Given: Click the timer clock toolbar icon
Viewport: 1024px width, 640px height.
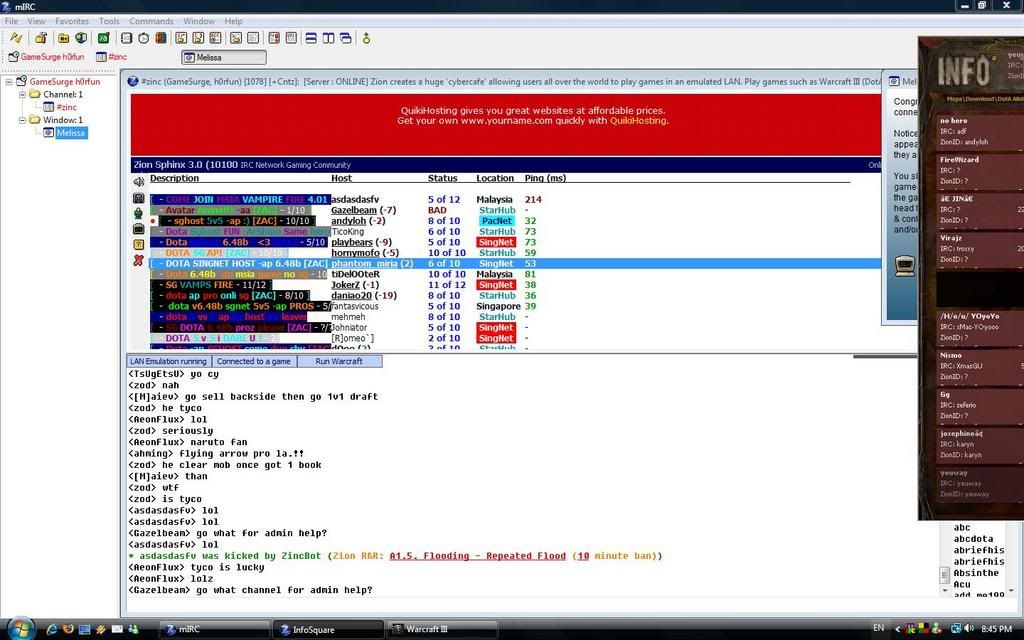Looking at the screenshot, I should pyautogui.click(x=144, y=38).
